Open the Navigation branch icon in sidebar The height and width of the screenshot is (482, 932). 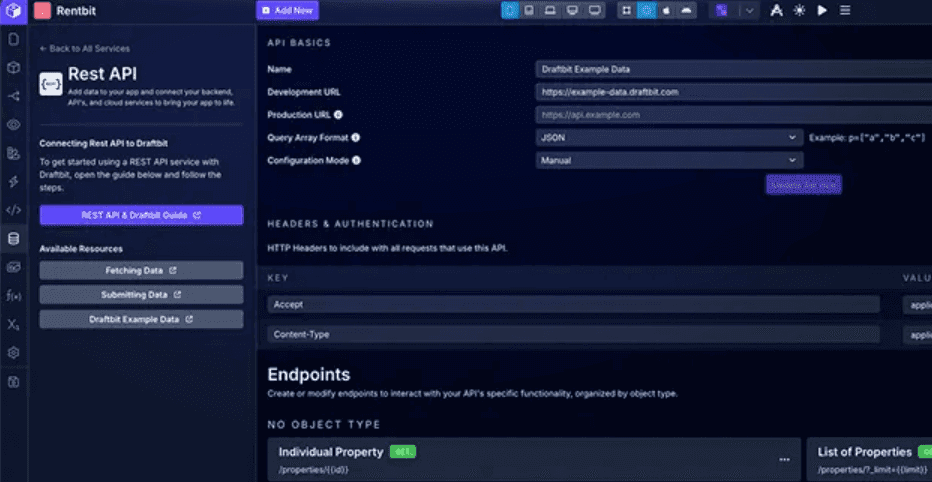tap(13, 96)
